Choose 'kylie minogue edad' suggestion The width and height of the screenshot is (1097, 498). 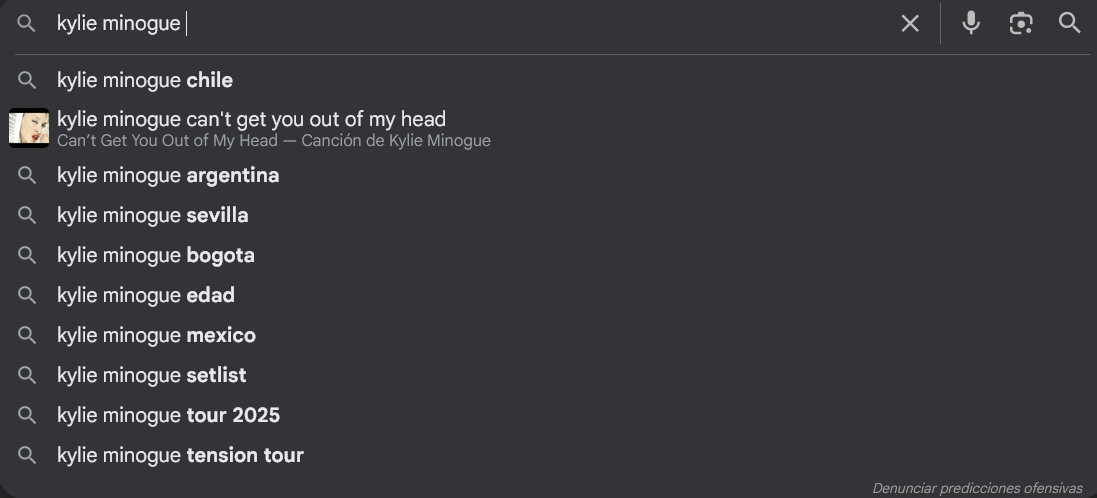548,295
